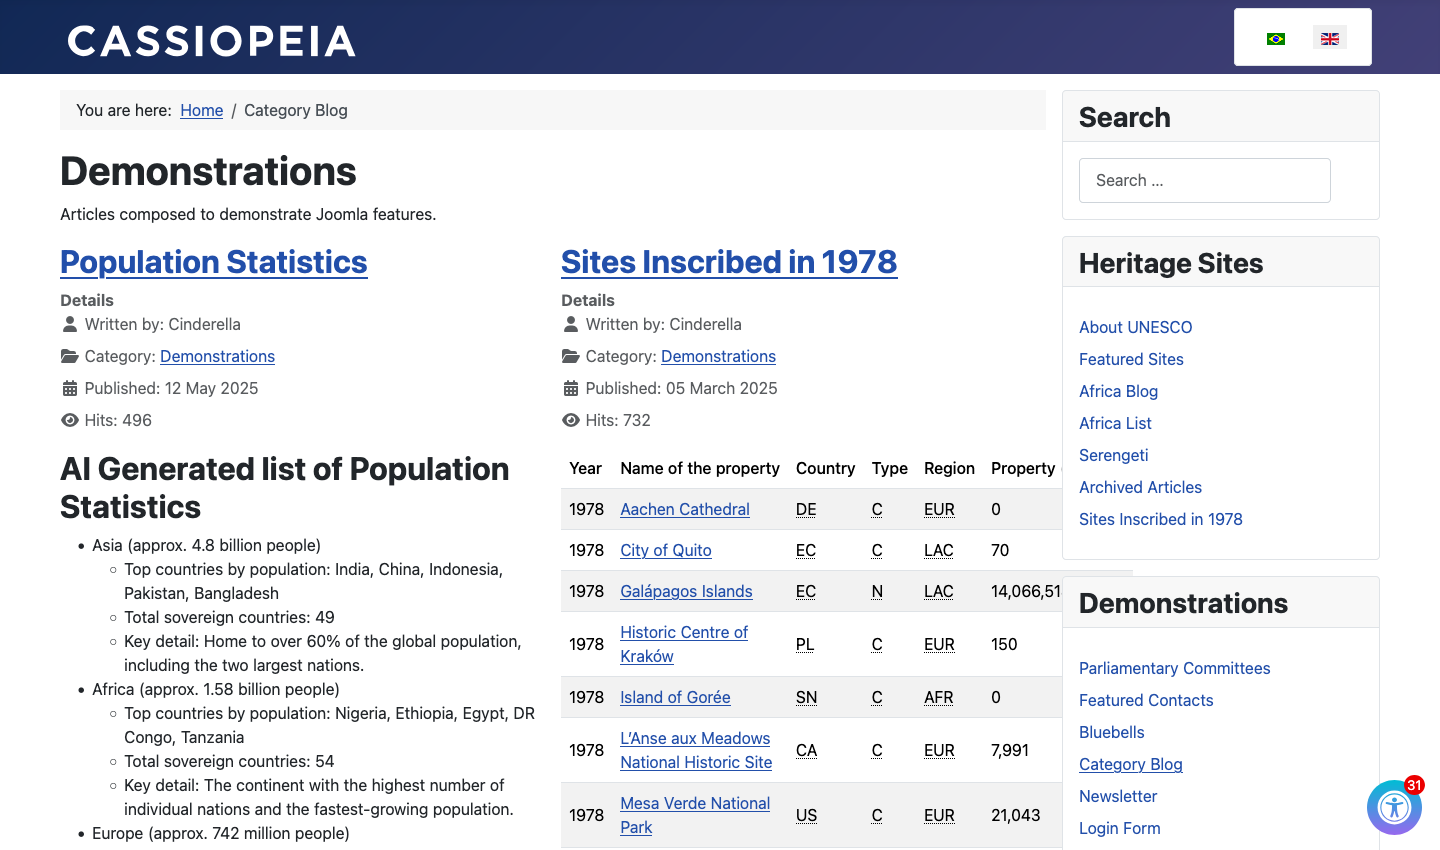Click the calendar icon beside 05 March 2025
This screenshot has height=850, width=1440.
point(570,388)
